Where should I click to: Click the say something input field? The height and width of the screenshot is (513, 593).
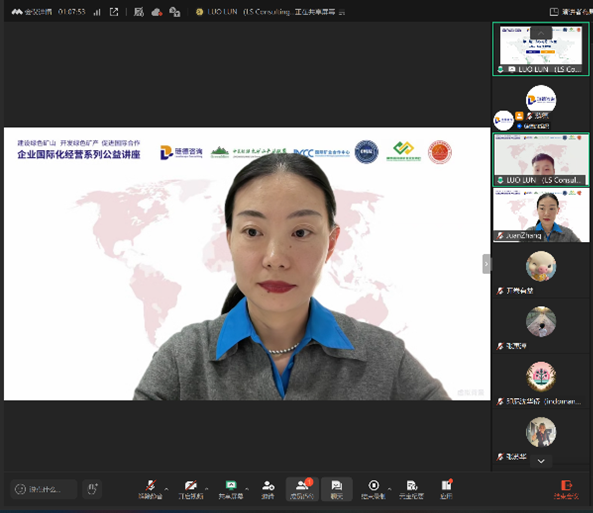point(44,489)
